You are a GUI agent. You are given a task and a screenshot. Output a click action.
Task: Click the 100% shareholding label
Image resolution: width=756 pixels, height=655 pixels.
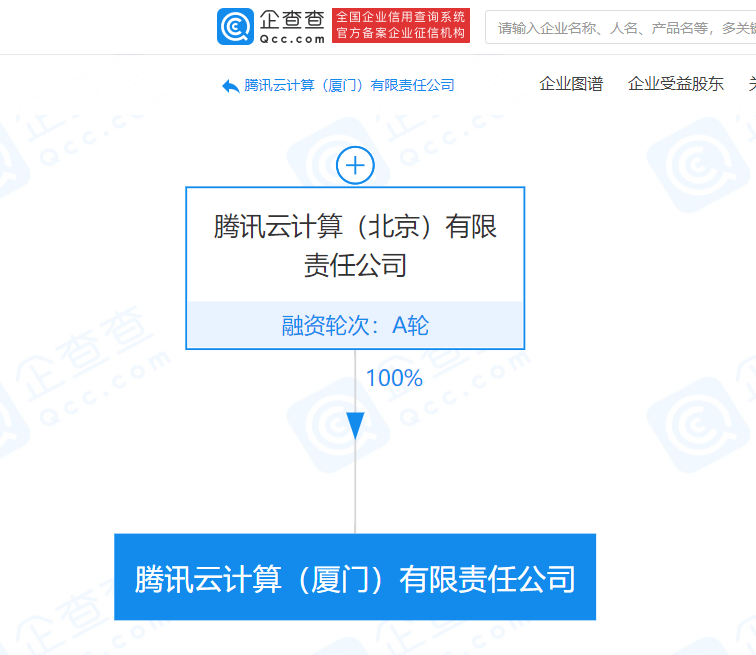[x=394, y=378]
